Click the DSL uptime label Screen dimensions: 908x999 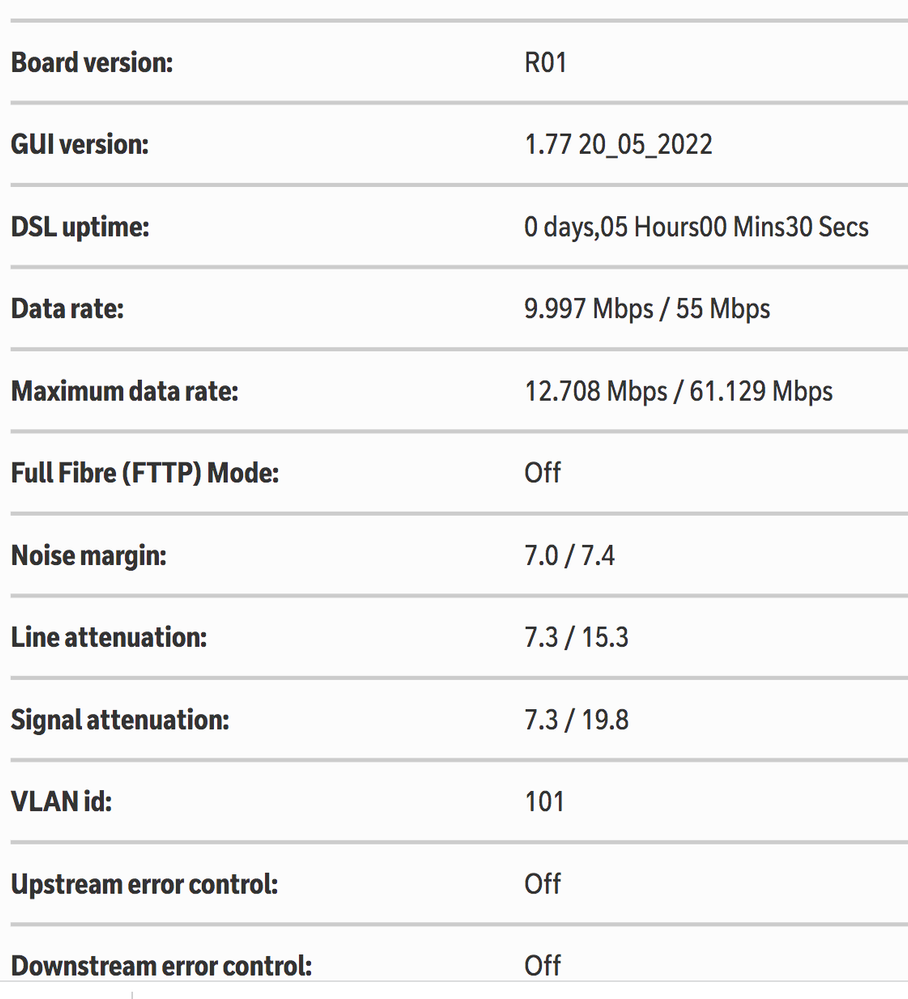pyautogui.click(x=79, y=226)
